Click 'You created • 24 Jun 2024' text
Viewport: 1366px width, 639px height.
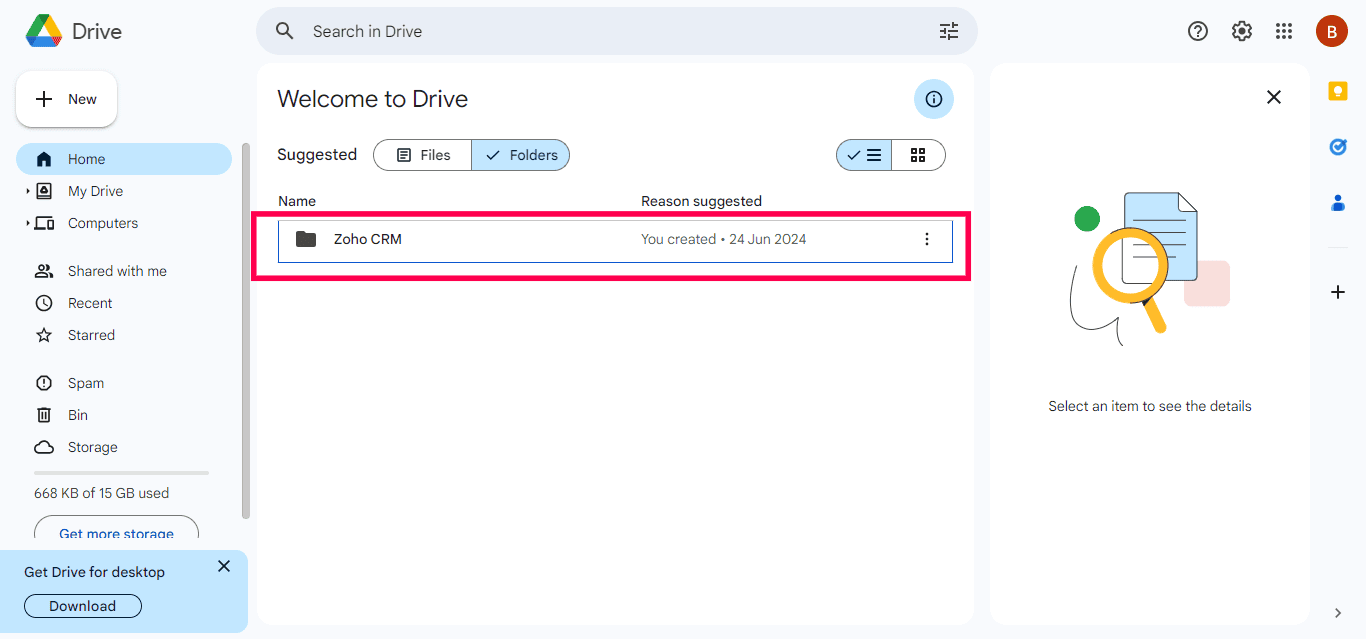pyautogui.click(x=724, y=239)
